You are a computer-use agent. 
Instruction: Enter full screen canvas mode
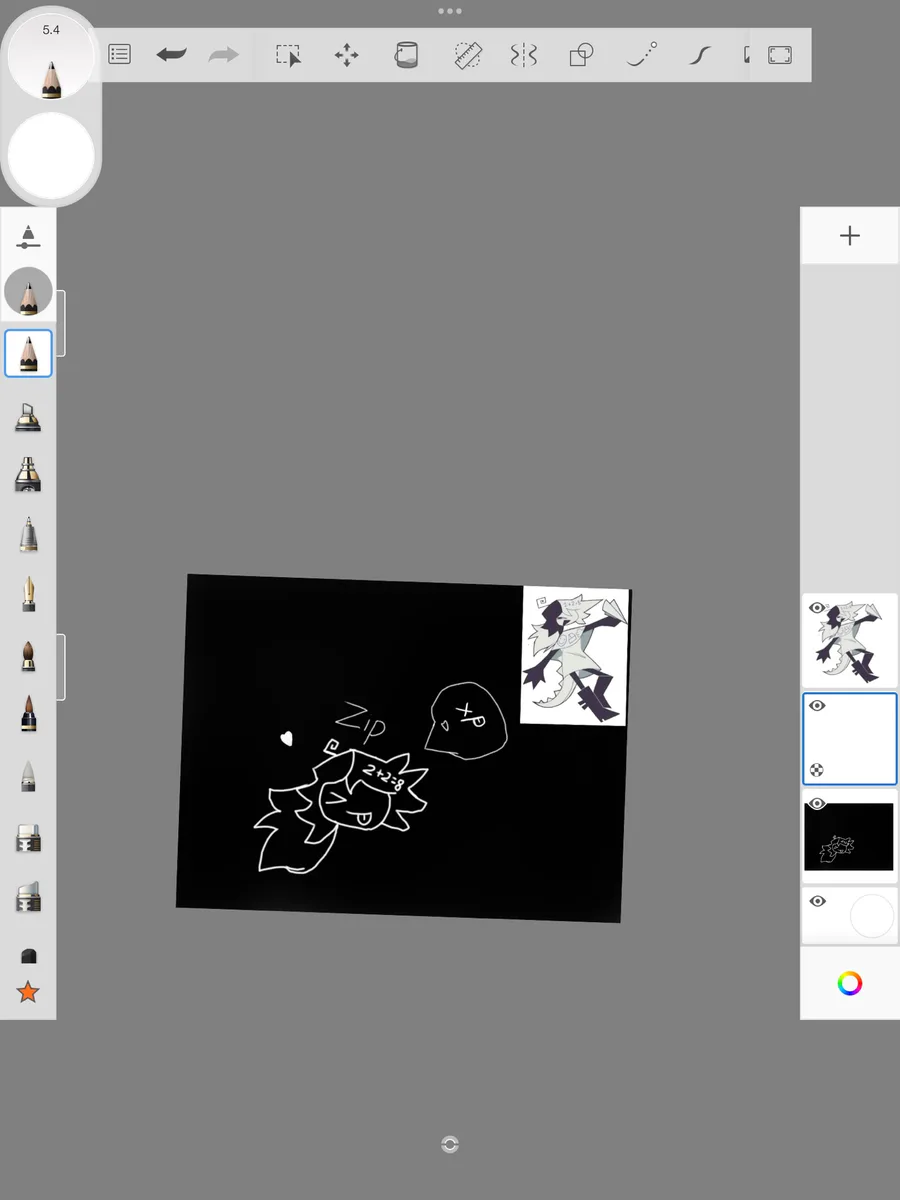click(780, 55)
